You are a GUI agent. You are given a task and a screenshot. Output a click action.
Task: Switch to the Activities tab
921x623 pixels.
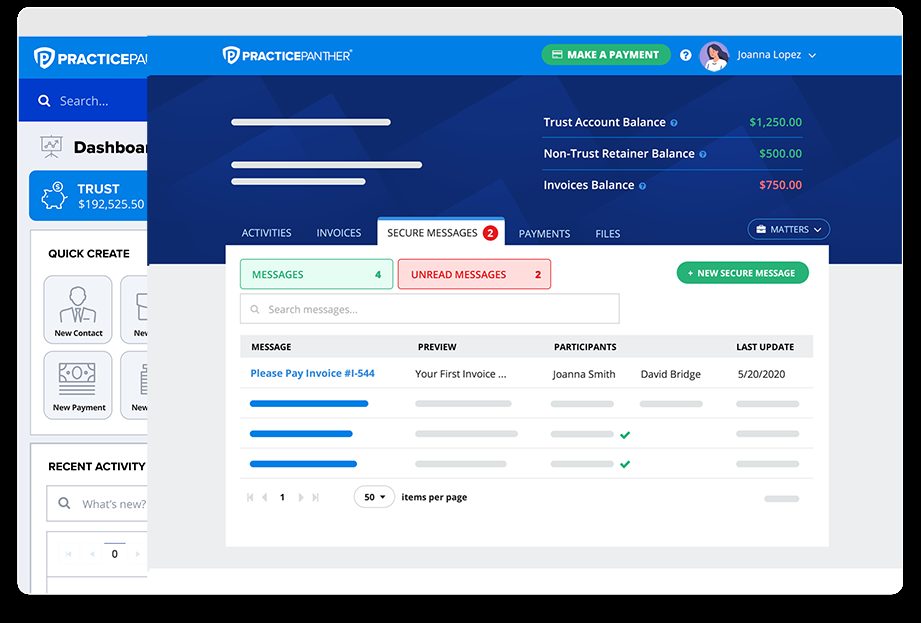click(266, 233)
